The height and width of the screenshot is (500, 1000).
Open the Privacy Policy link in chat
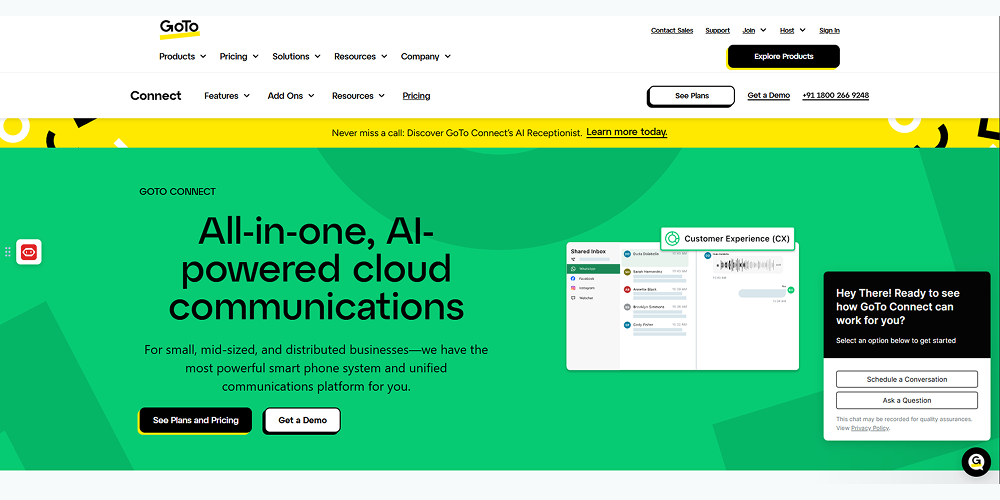(x=869, y=428)
